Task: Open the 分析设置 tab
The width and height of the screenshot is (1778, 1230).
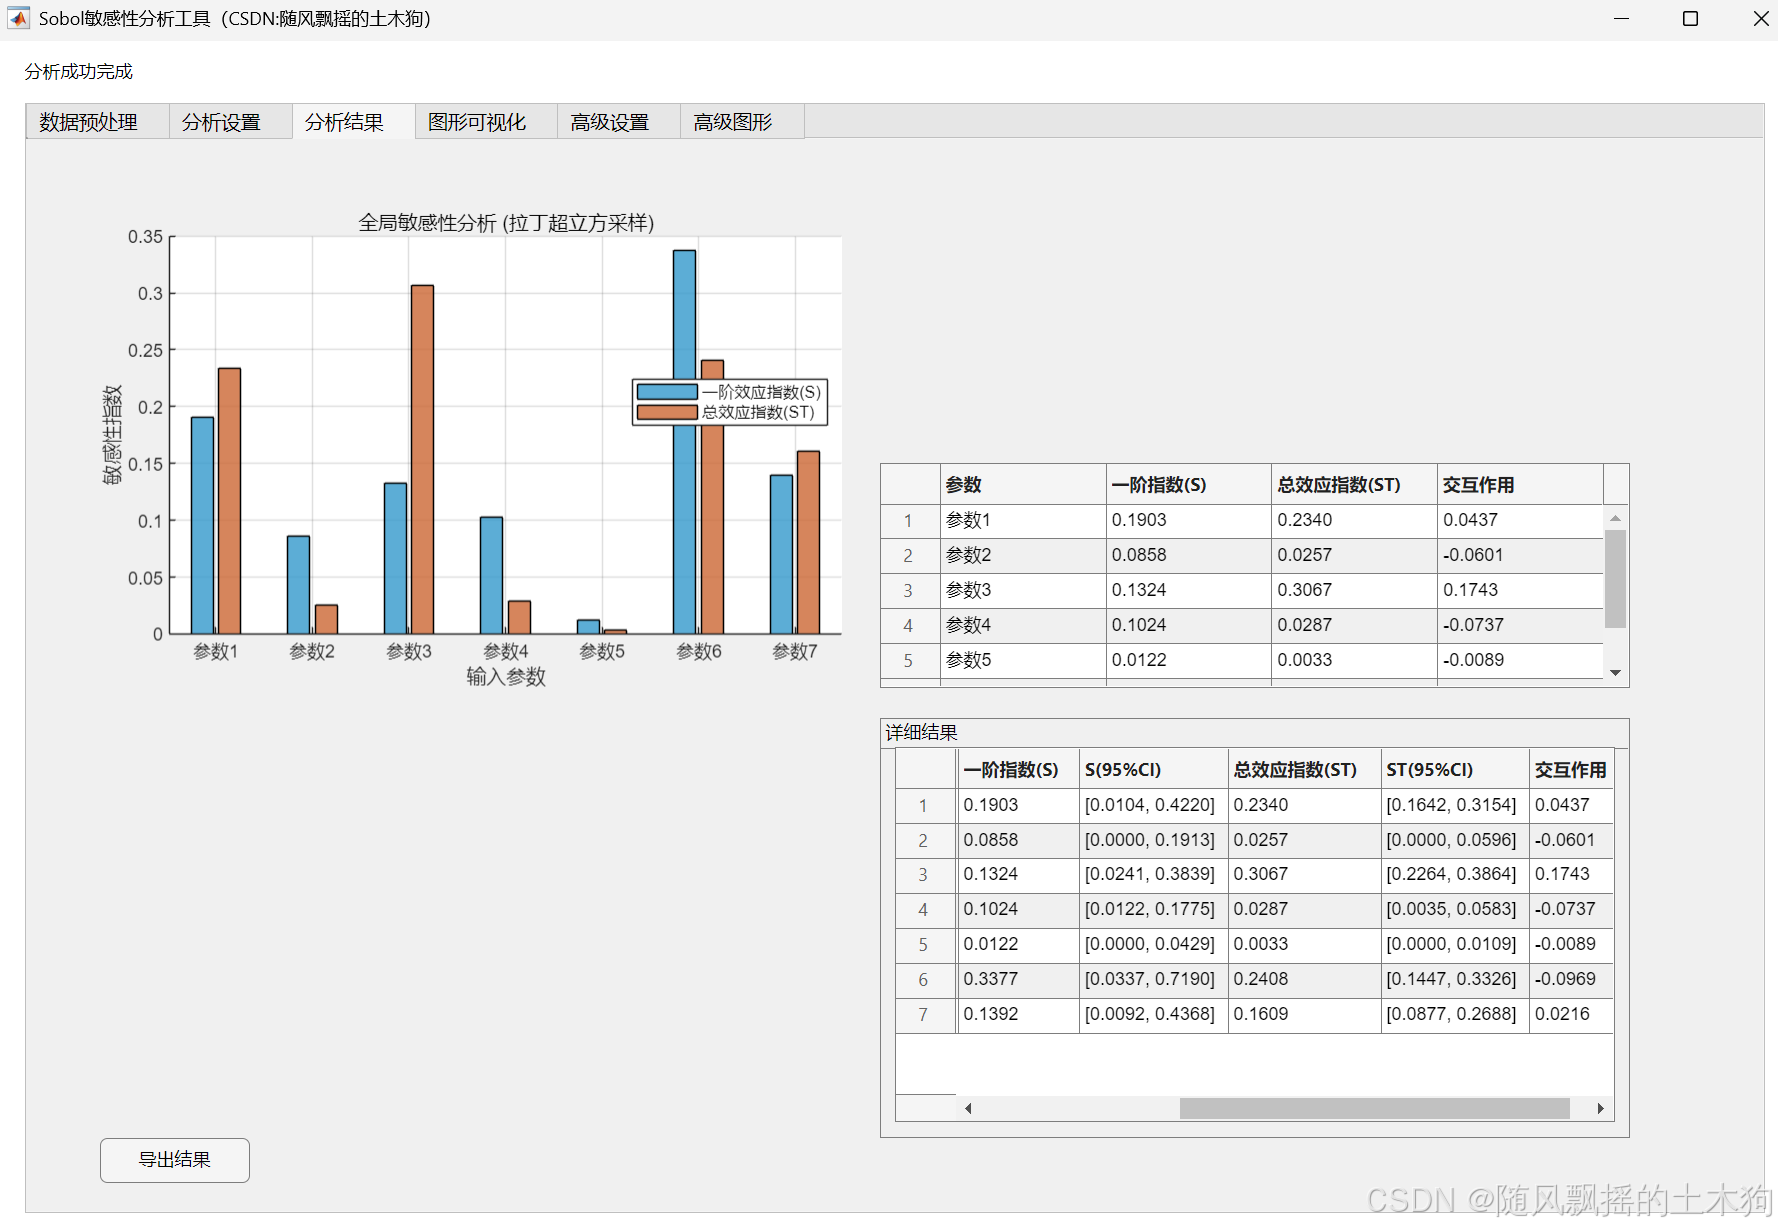Action: (231, 122)
